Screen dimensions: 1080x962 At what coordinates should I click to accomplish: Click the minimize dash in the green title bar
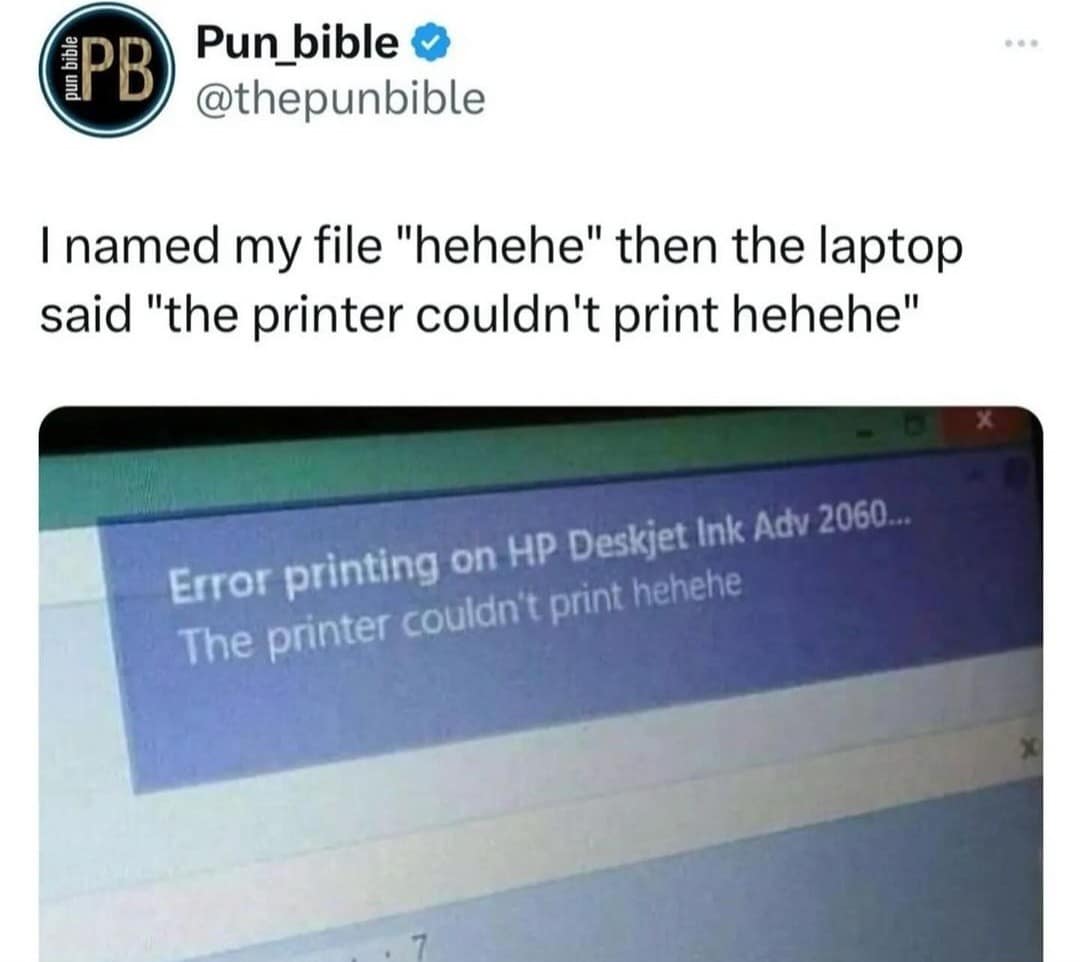point(864,434)
